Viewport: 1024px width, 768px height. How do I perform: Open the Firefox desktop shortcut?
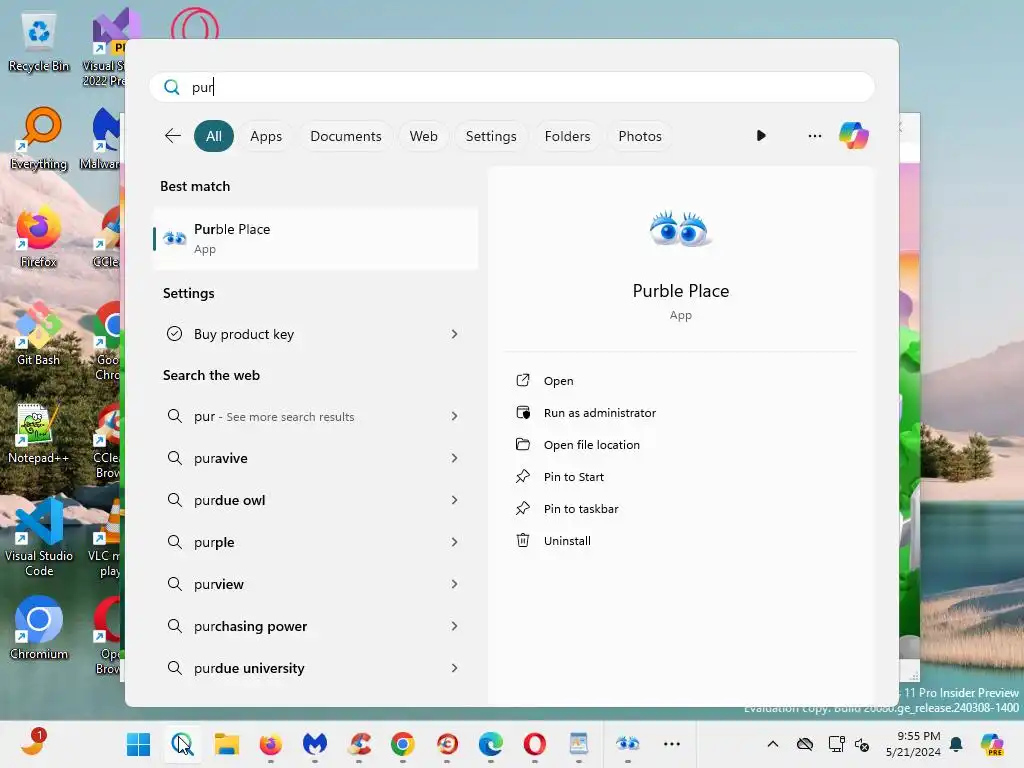click(39, 237)
